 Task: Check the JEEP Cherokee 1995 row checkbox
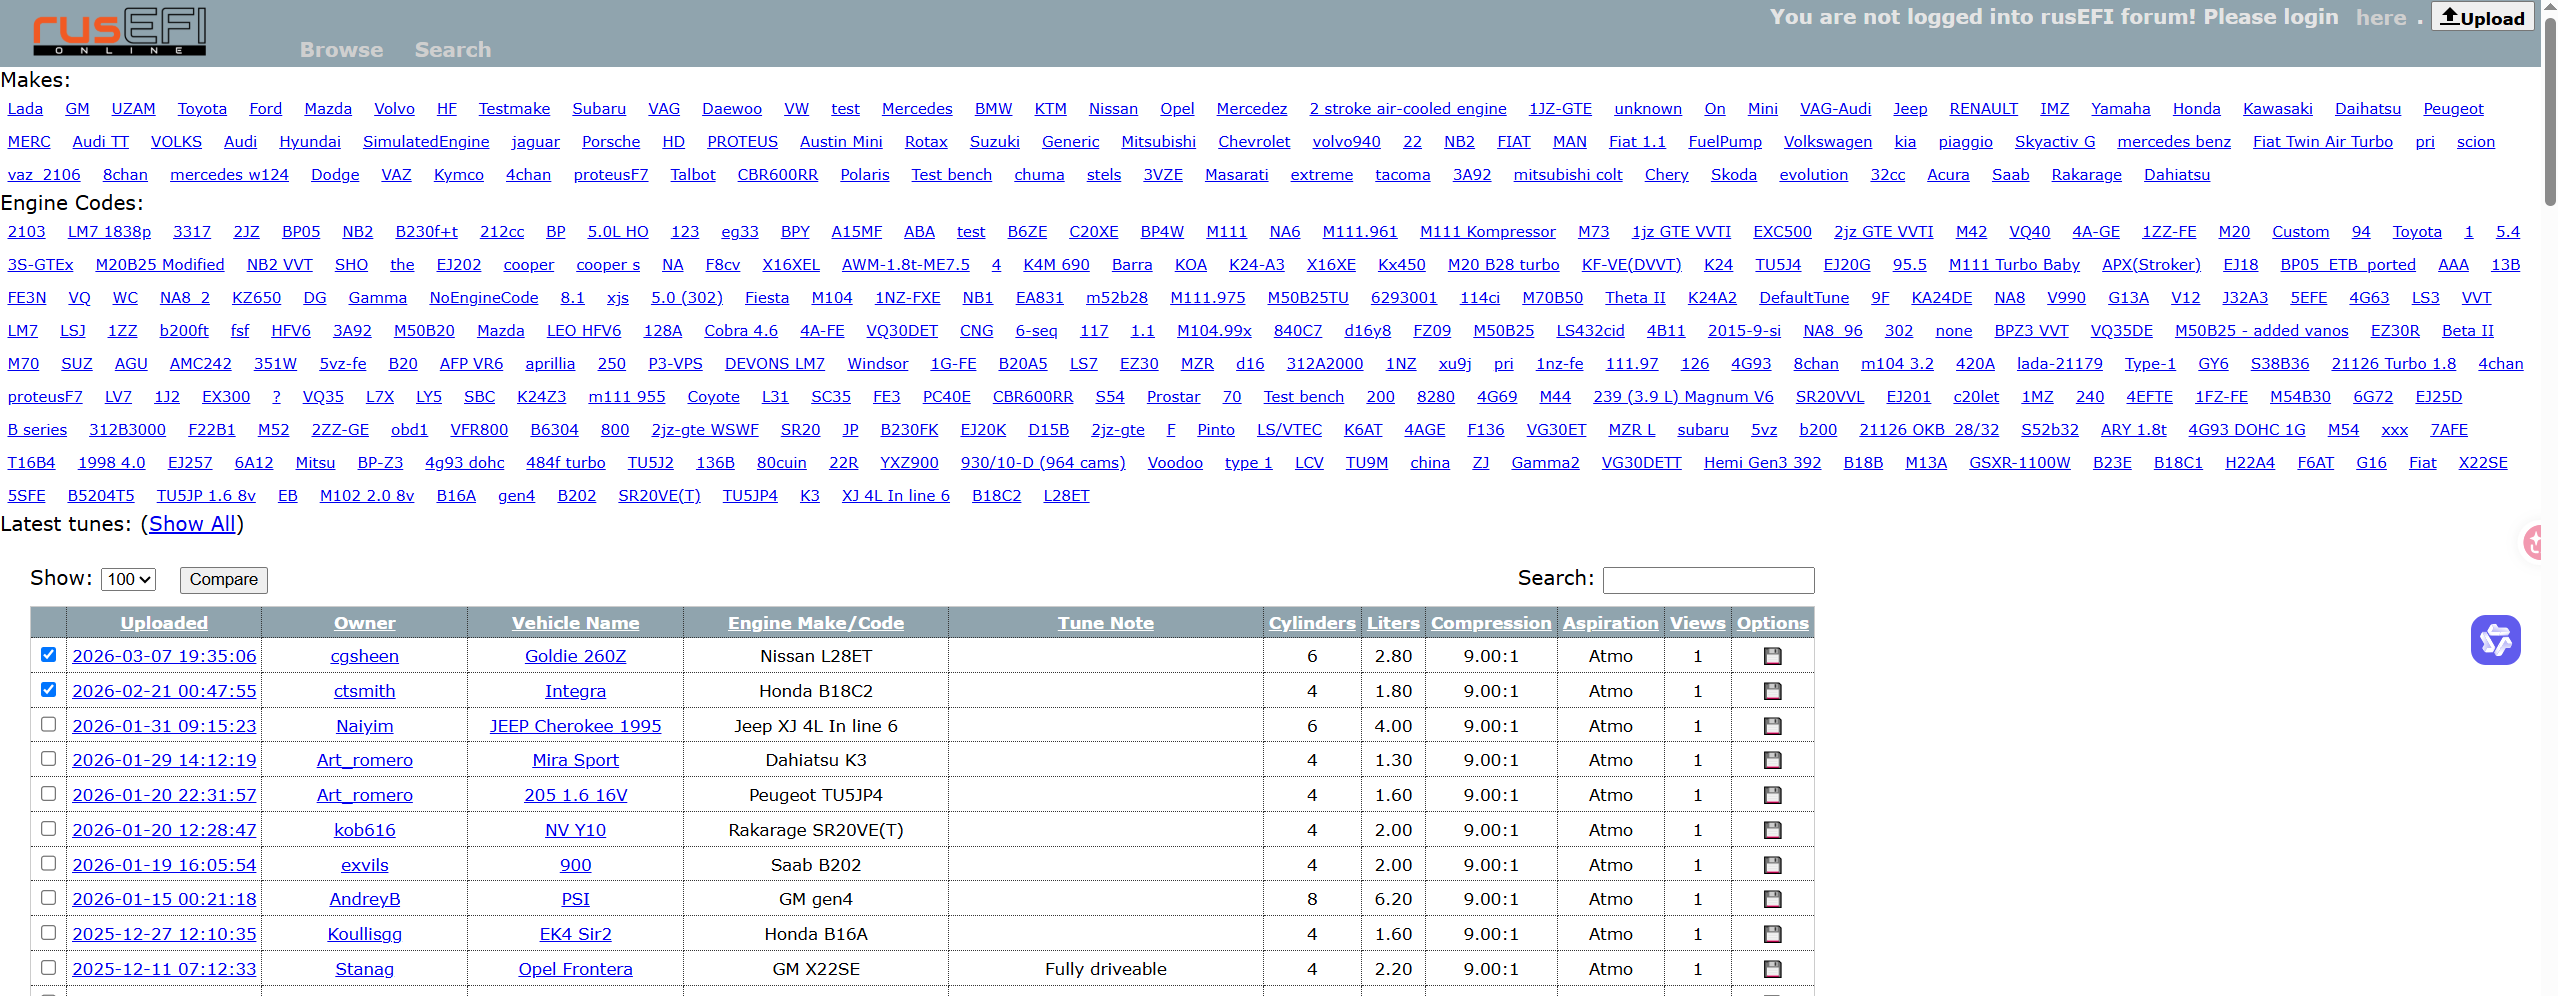click(x=48, y=725)
